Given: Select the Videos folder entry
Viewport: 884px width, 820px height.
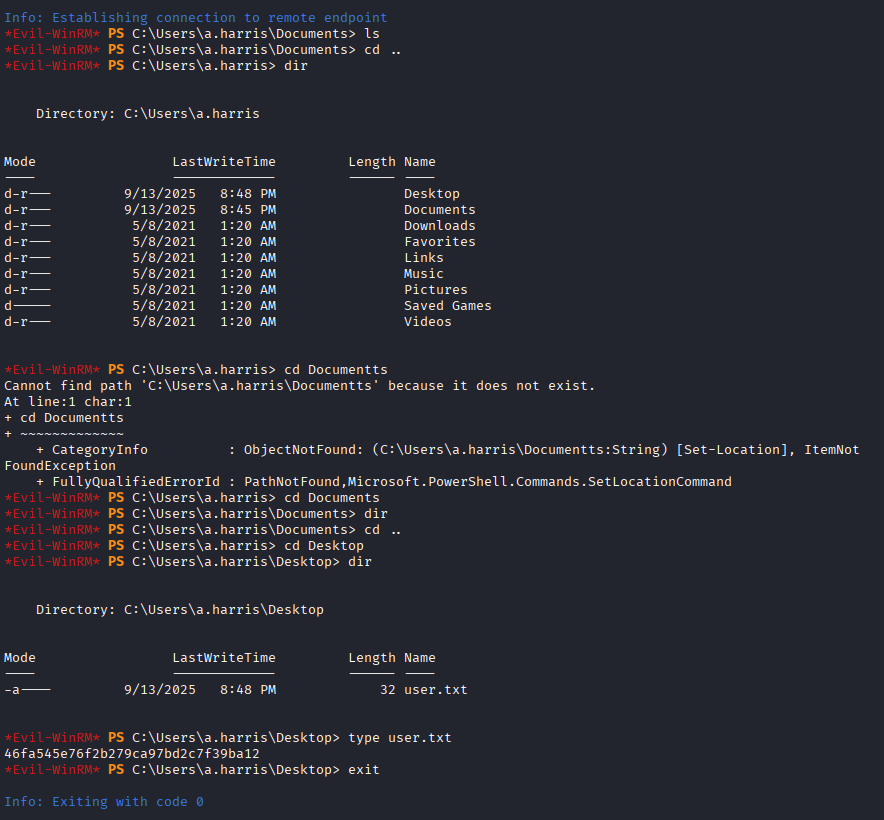Looking at the screenshot, I should point(427,322).
